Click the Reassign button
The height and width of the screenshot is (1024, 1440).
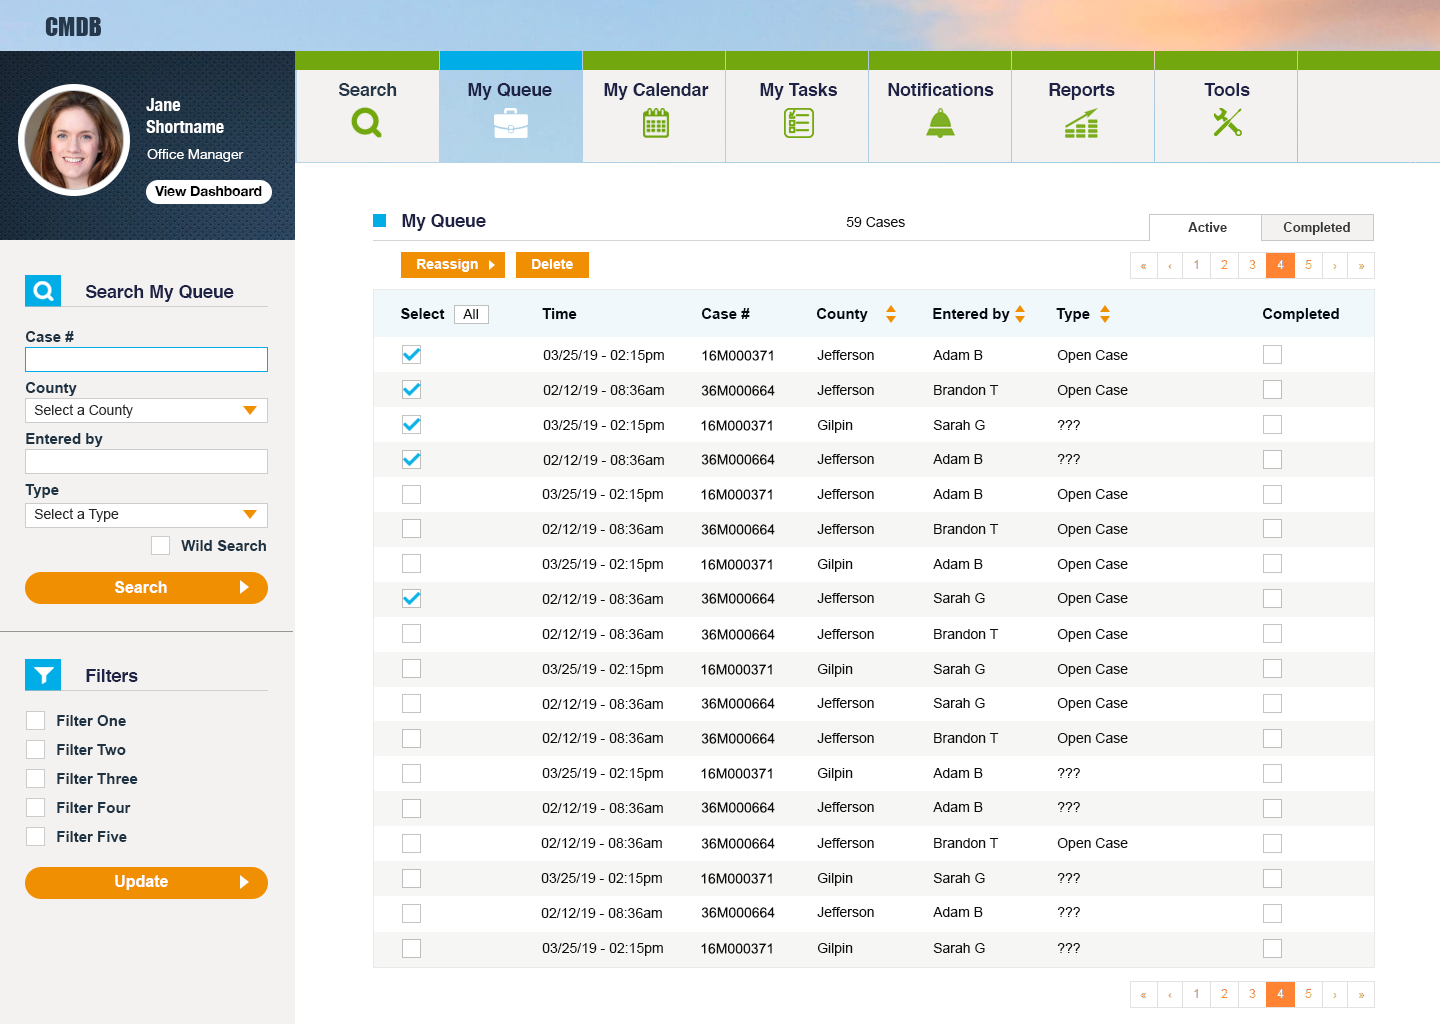[452, 265]
